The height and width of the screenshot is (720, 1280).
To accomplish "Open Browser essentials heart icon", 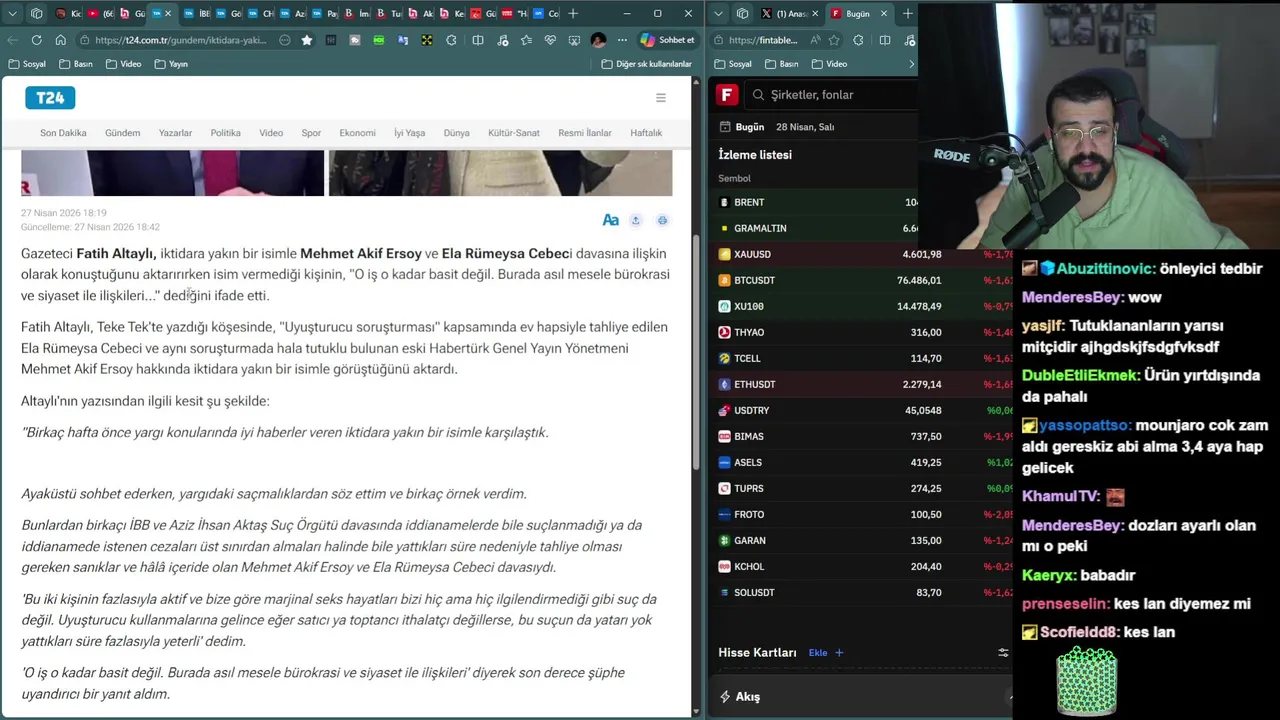I will coord(550,40).
